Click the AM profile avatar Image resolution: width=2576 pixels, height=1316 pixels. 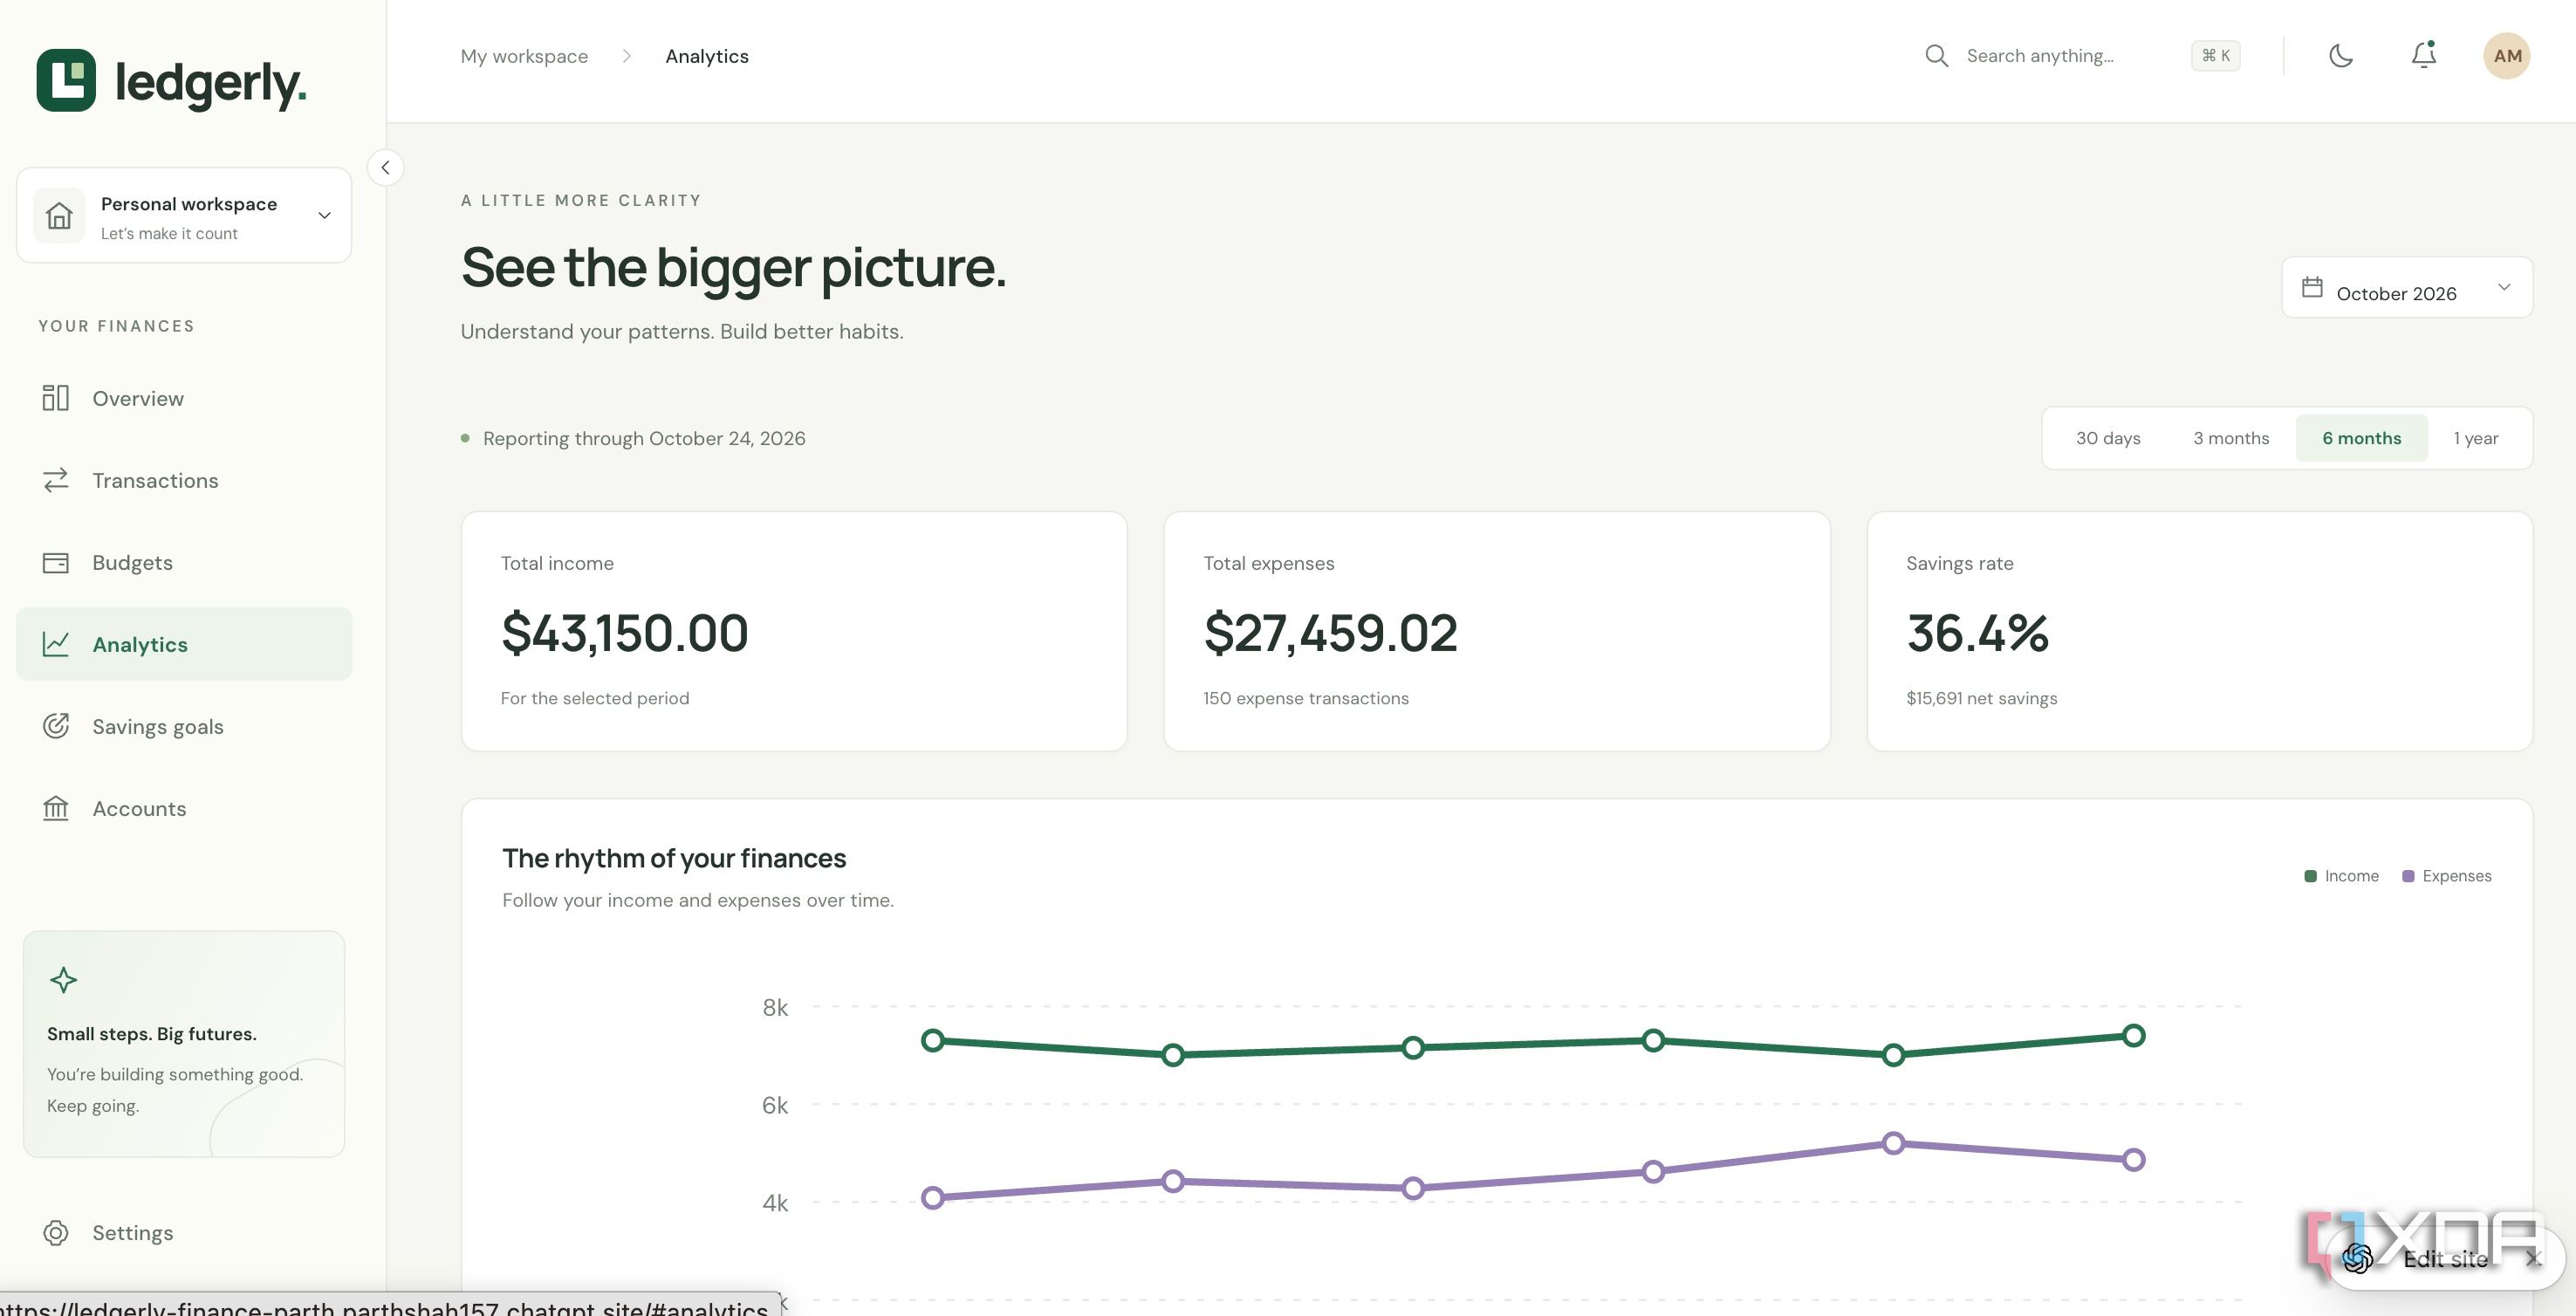click(x=2506, y=56)
